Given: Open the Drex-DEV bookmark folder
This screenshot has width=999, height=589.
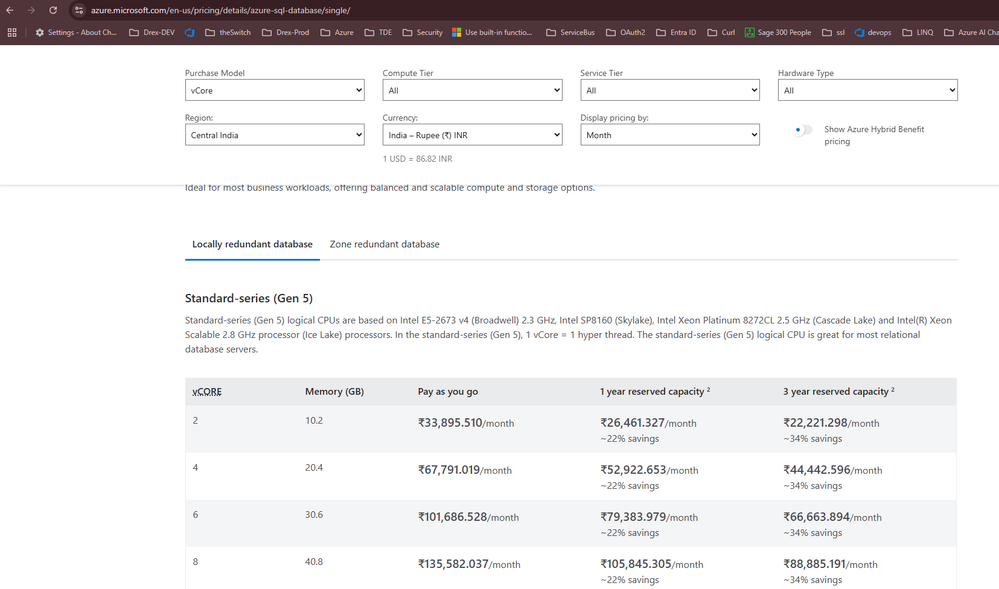Looking at the screenshot, I should 152,33.
